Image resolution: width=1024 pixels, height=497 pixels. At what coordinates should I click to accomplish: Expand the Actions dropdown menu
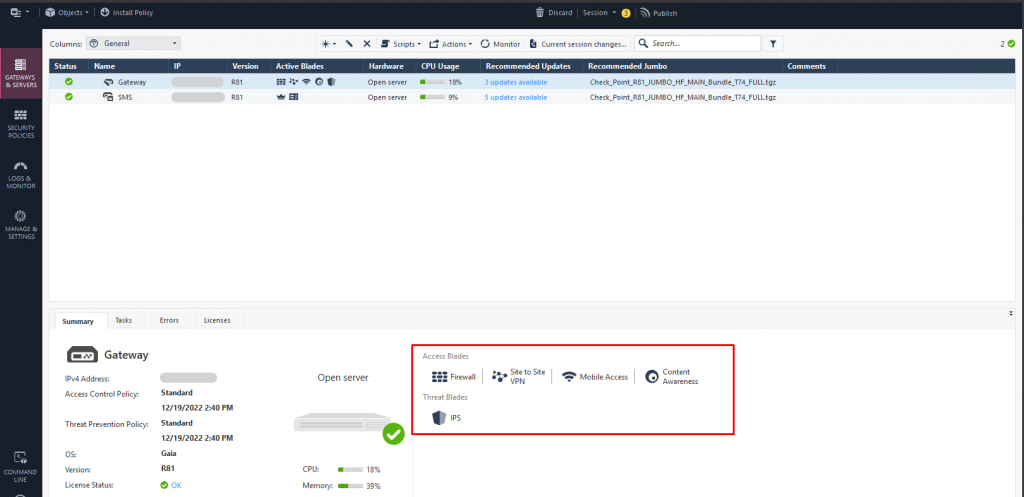[x=450, y=44]
